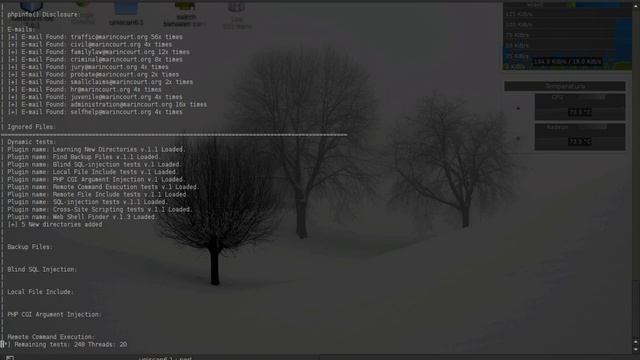Click the traffic@marincourt.org email line
Viewport: 640px width, 360px height.
(95, 37)
